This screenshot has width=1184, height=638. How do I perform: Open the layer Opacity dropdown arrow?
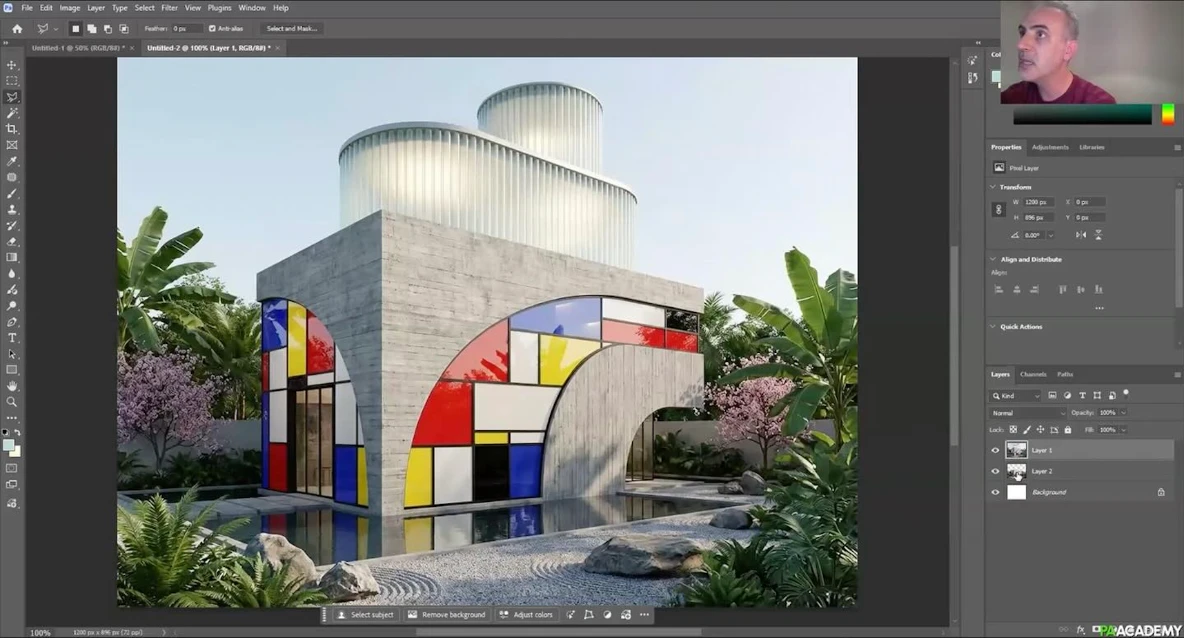click(1124, 413)
